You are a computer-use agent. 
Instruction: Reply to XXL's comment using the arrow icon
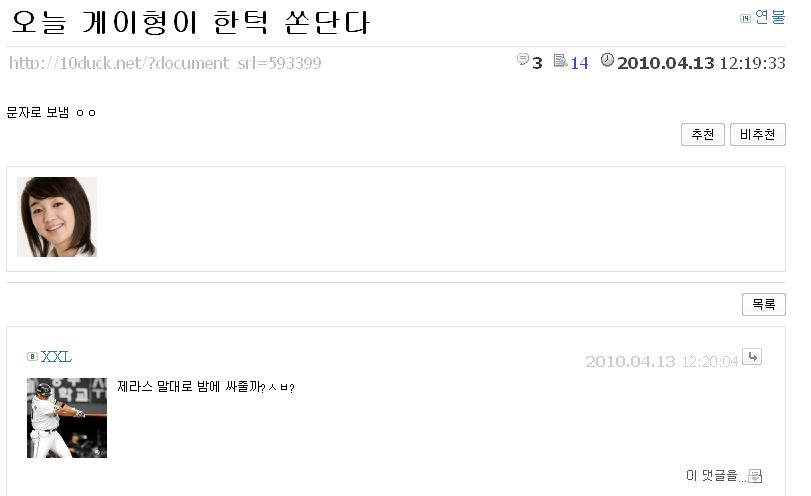click(x=752, y=357)
